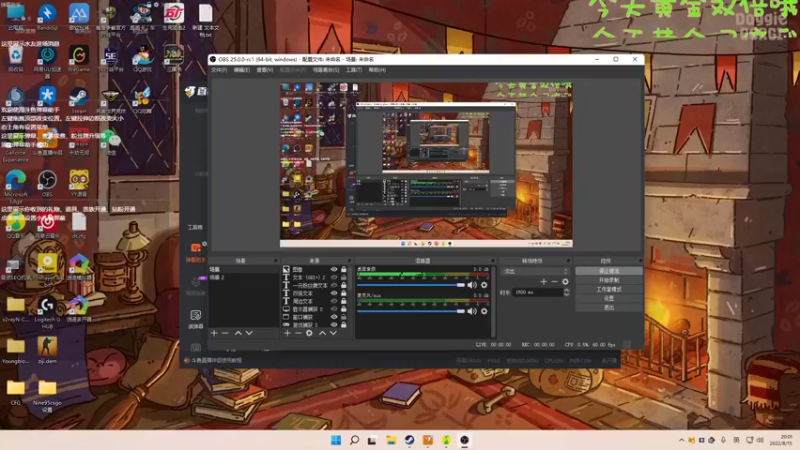Open source properties gear in Sources toolbar

coord(309,333)
